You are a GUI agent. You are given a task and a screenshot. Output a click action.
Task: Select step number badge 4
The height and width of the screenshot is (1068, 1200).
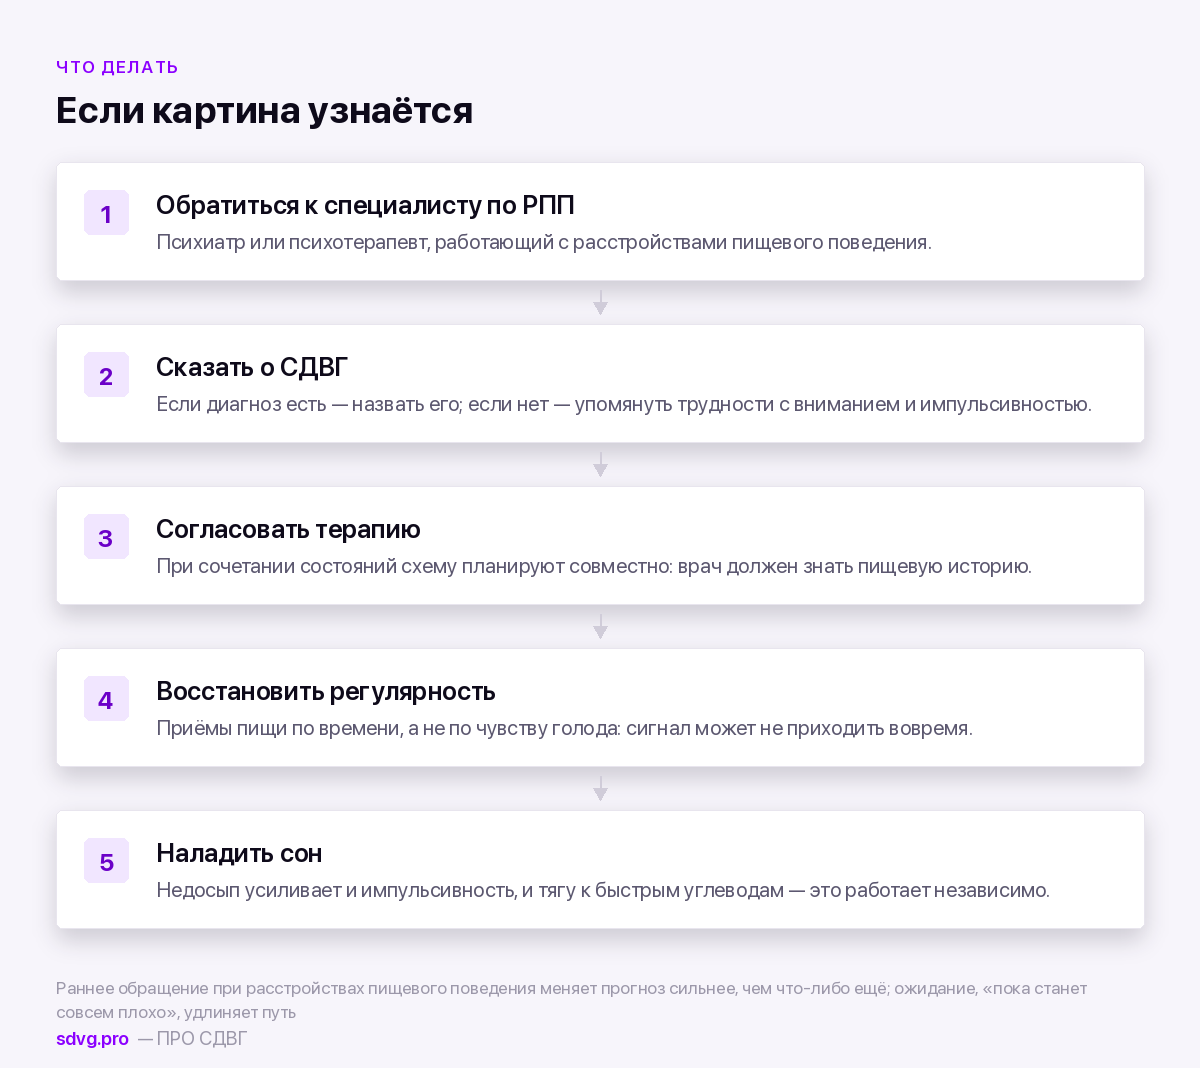pyautogui.click(x=106, y=699)
